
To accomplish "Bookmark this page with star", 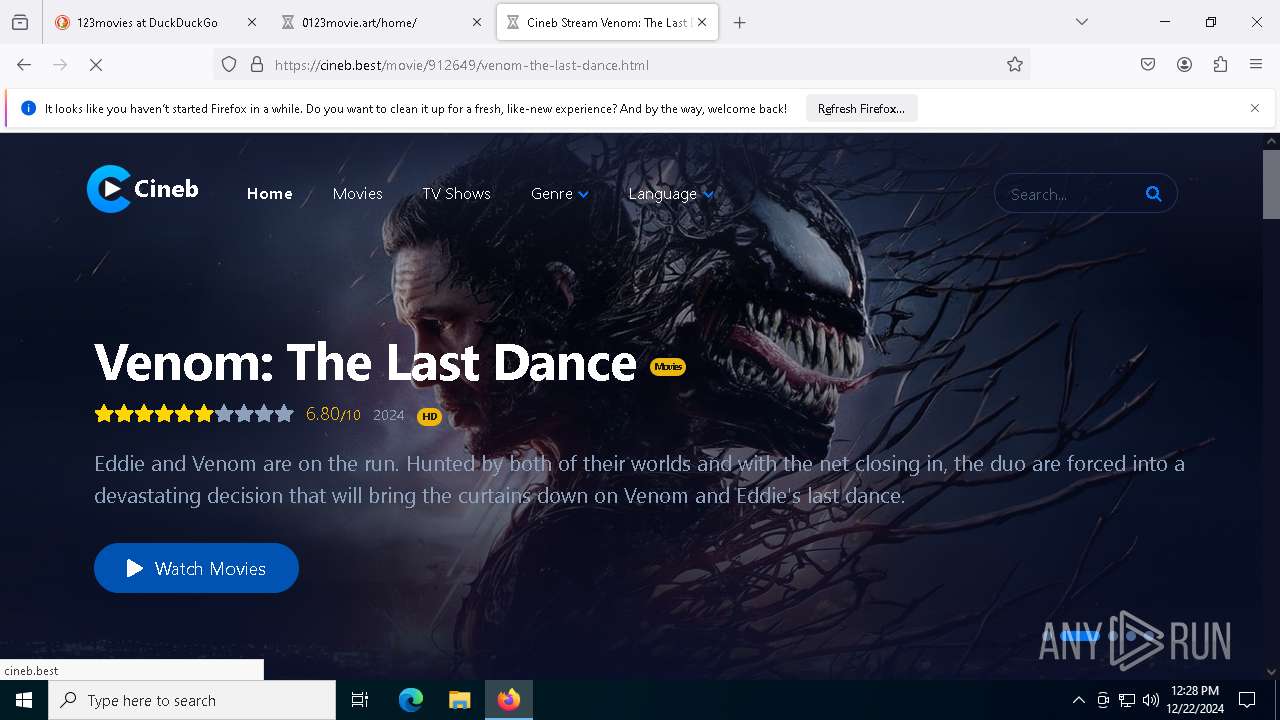I will [1015, 65].
